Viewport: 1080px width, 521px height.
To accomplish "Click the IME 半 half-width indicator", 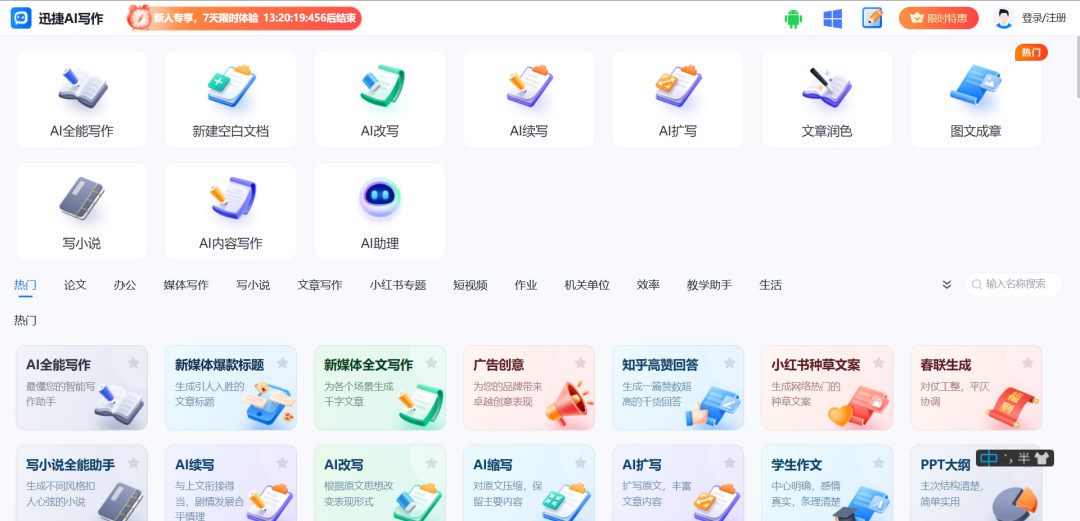I will tap(1024, 458).
